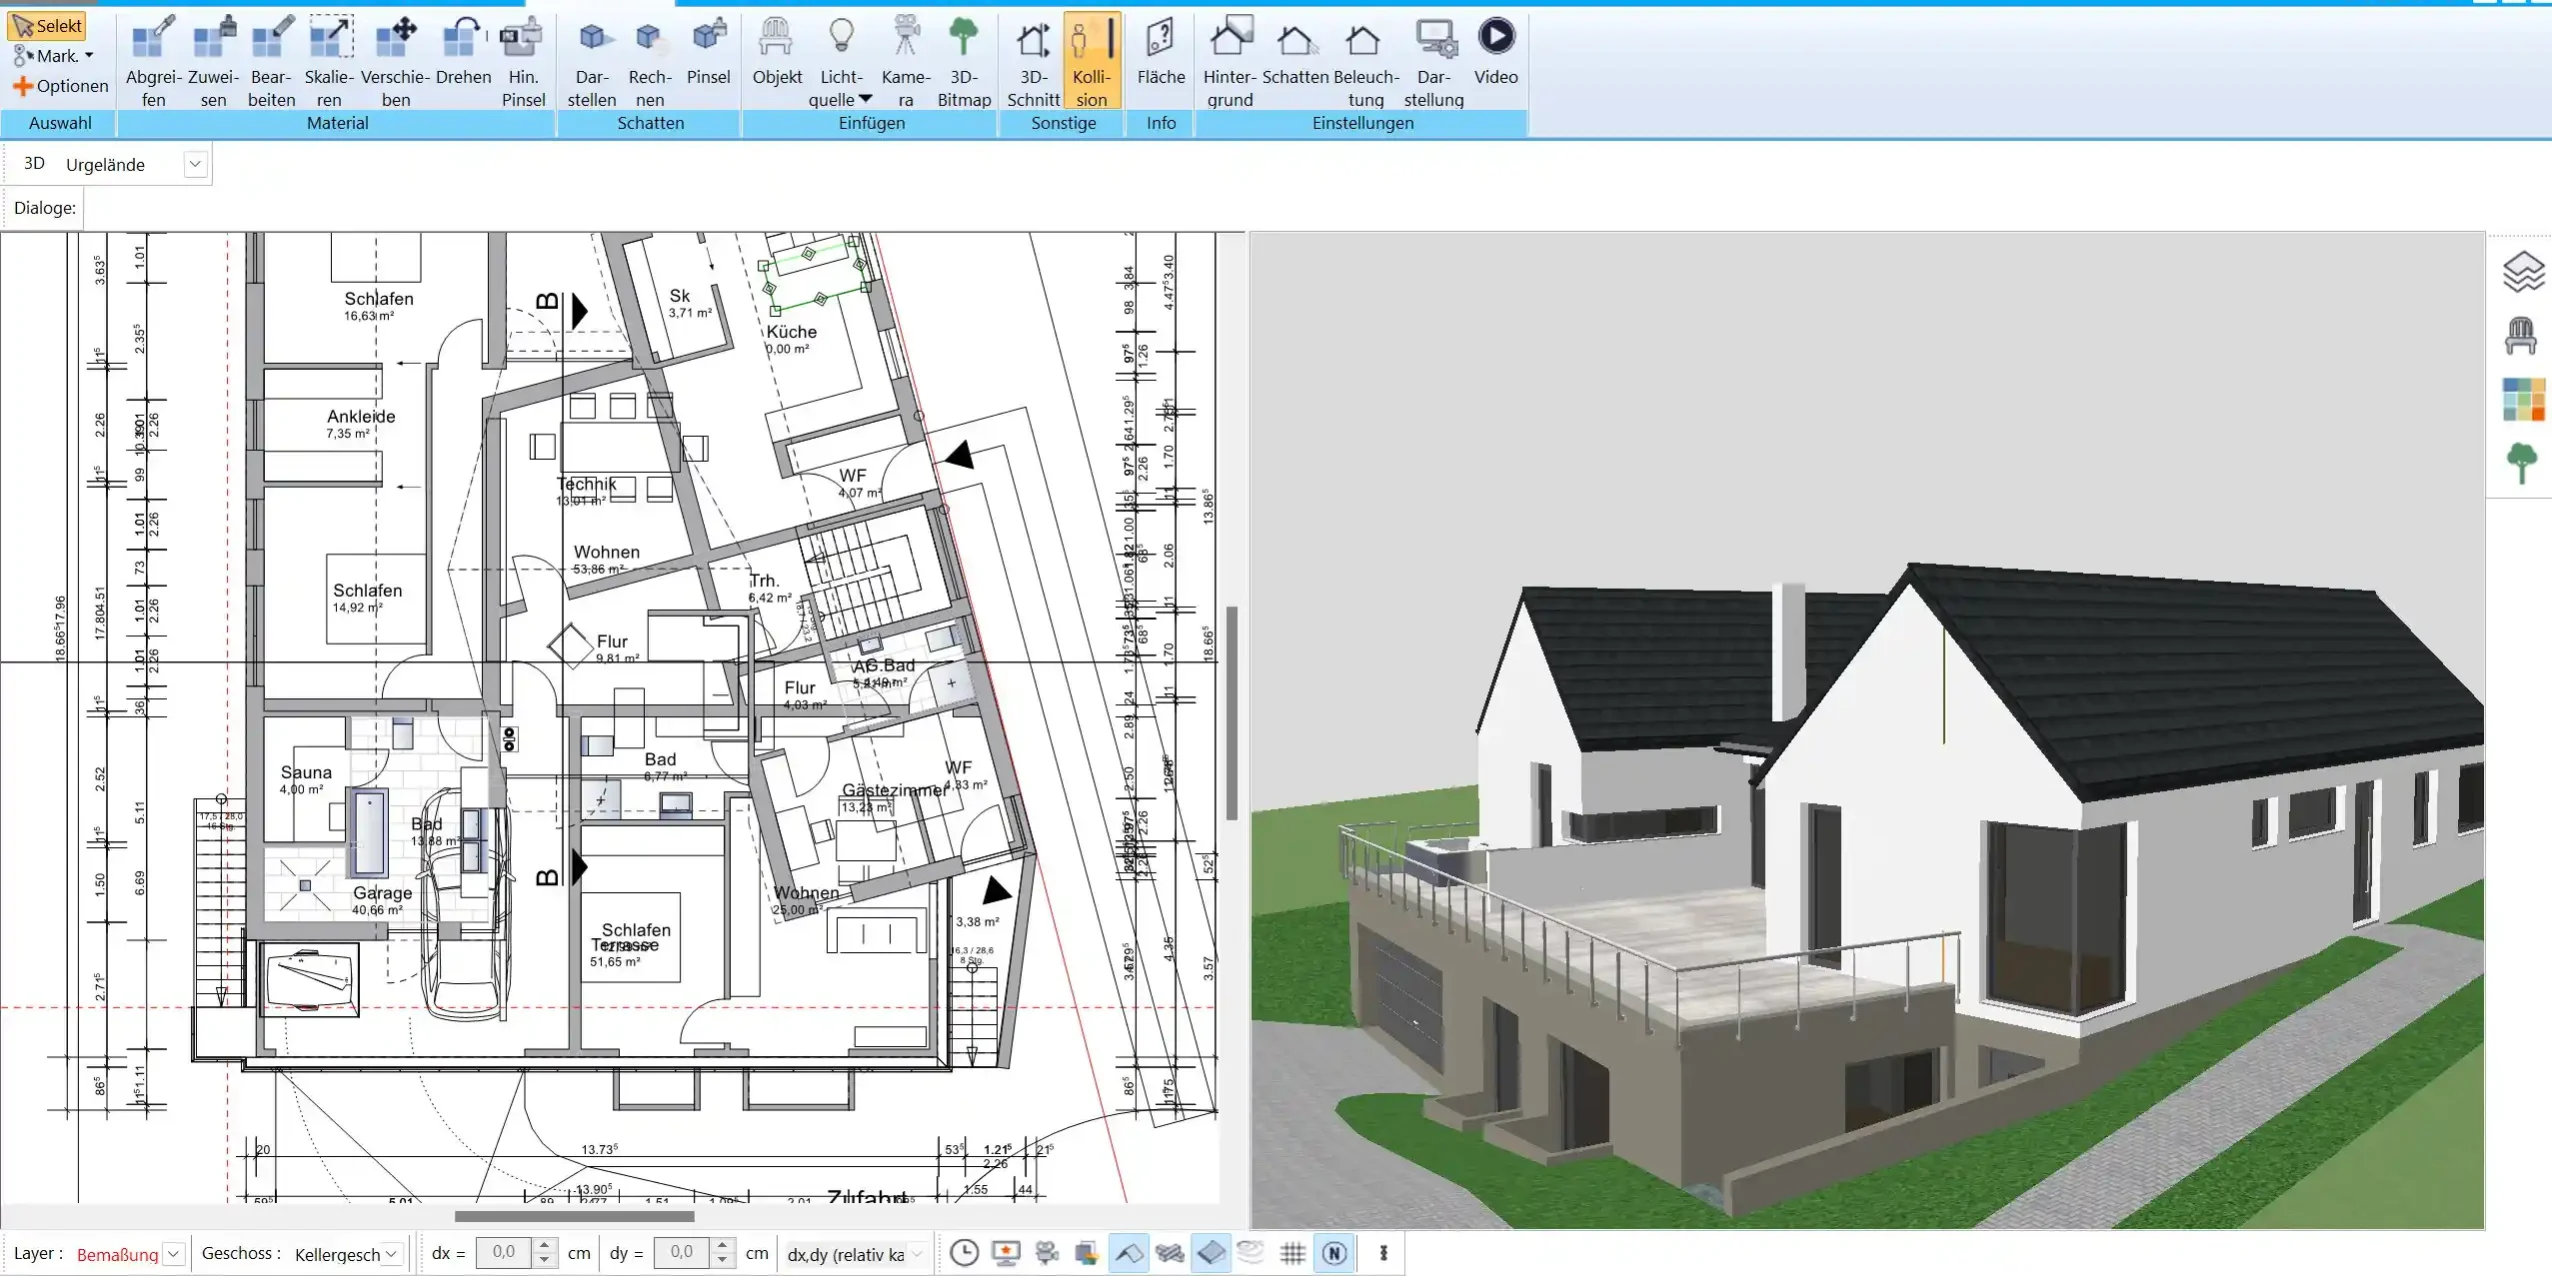Open the furniture catalog via the chair icon
The image size is (2552, 1276).
(x=2524, y=334)
